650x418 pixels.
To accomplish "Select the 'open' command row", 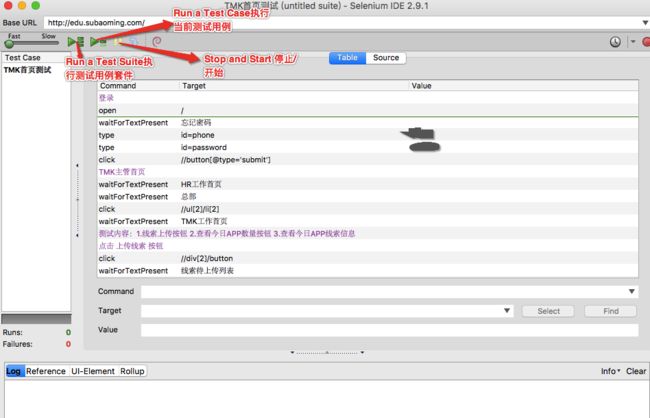I will click(368, 110).
